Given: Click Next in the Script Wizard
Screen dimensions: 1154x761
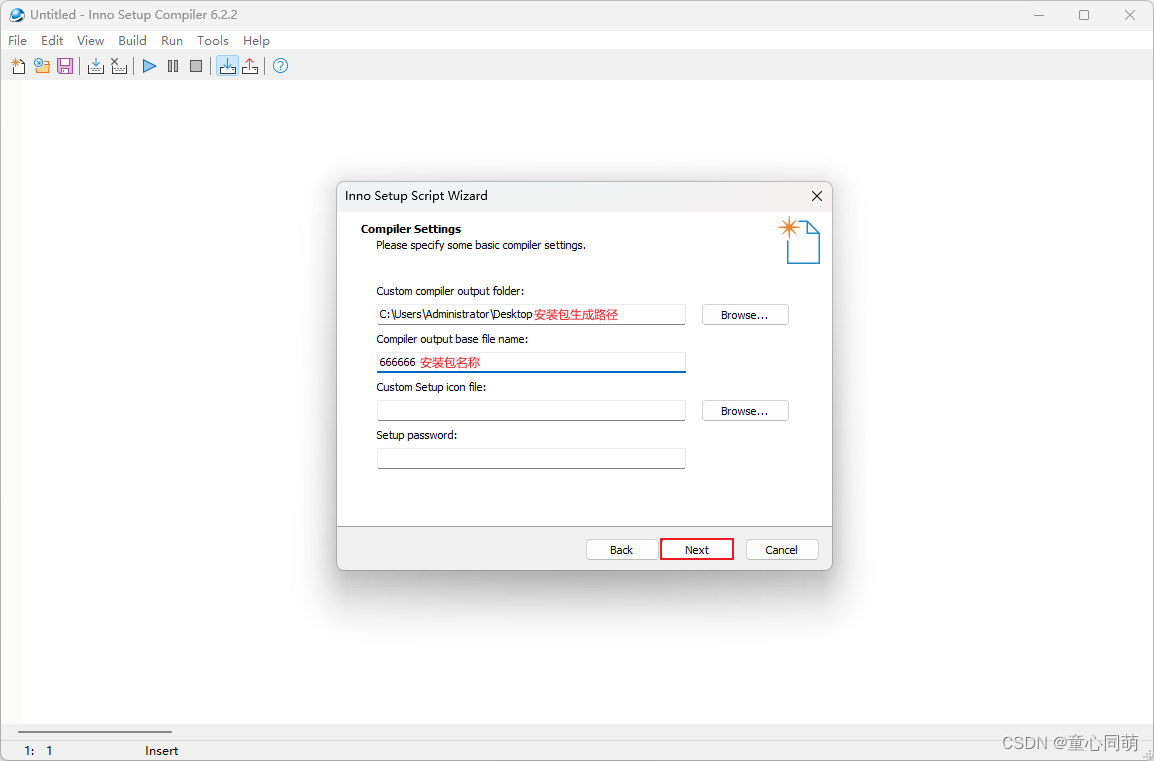Looking at the screenshot, I should point(697,550).
